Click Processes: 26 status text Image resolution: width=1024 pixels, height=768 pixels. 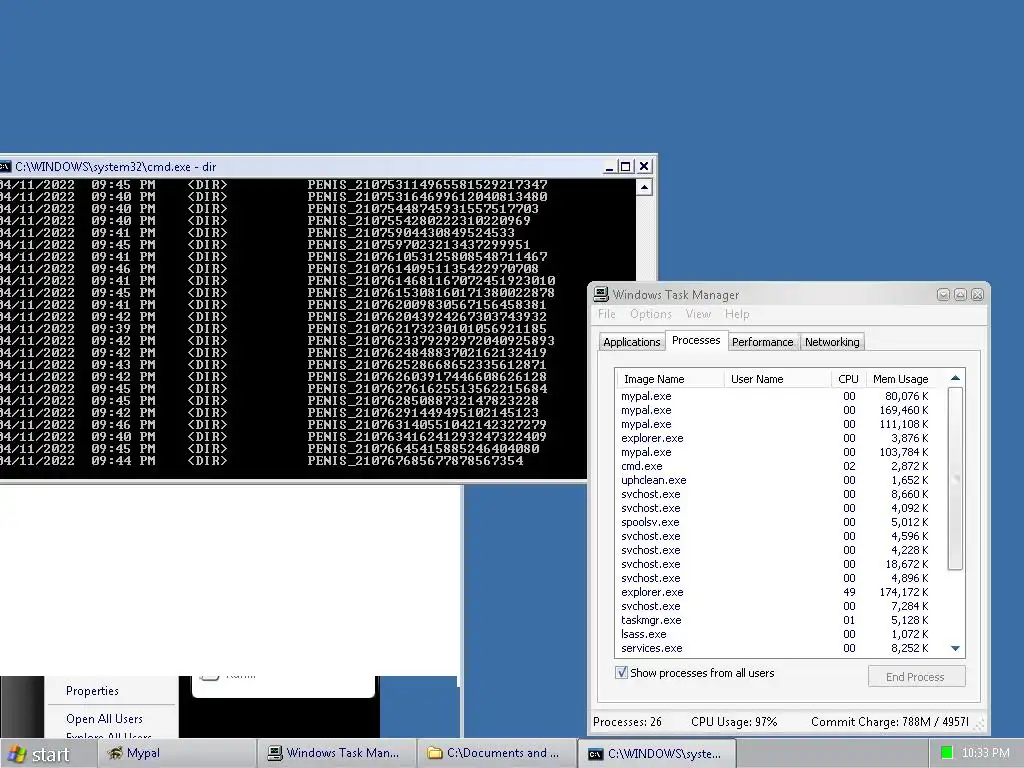(x=627, y=722)
